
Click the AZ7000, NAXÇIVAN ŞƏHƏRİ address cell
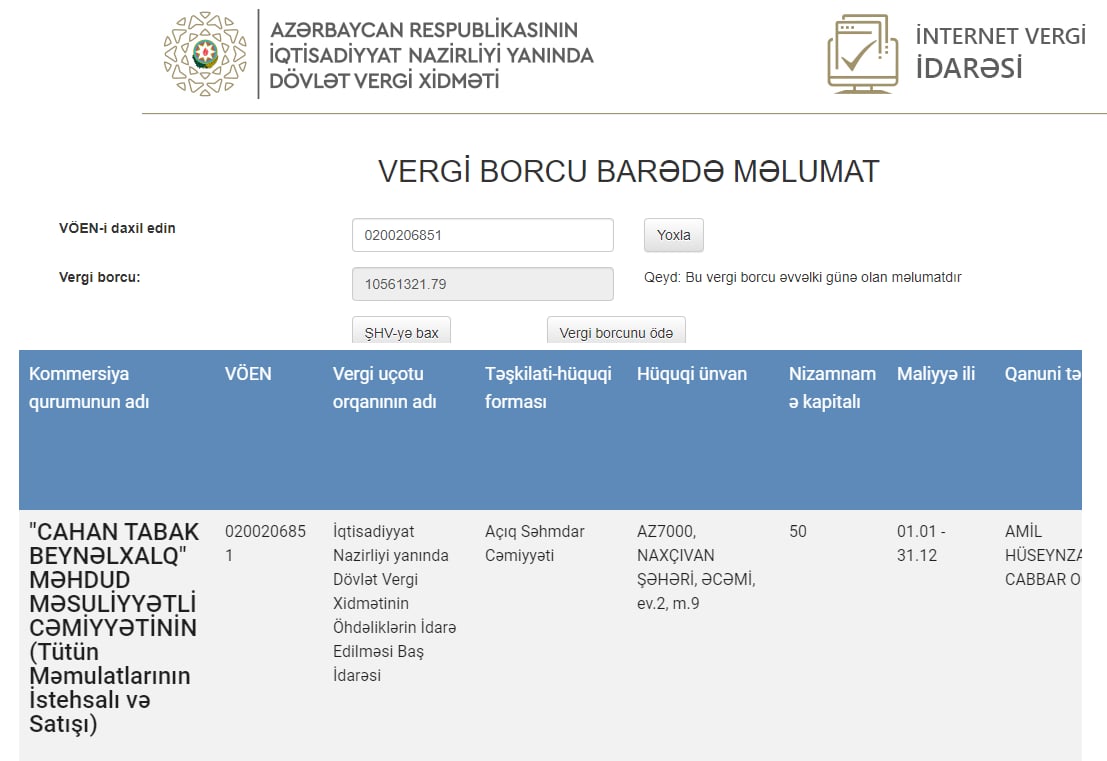click(x=696, y=567)
